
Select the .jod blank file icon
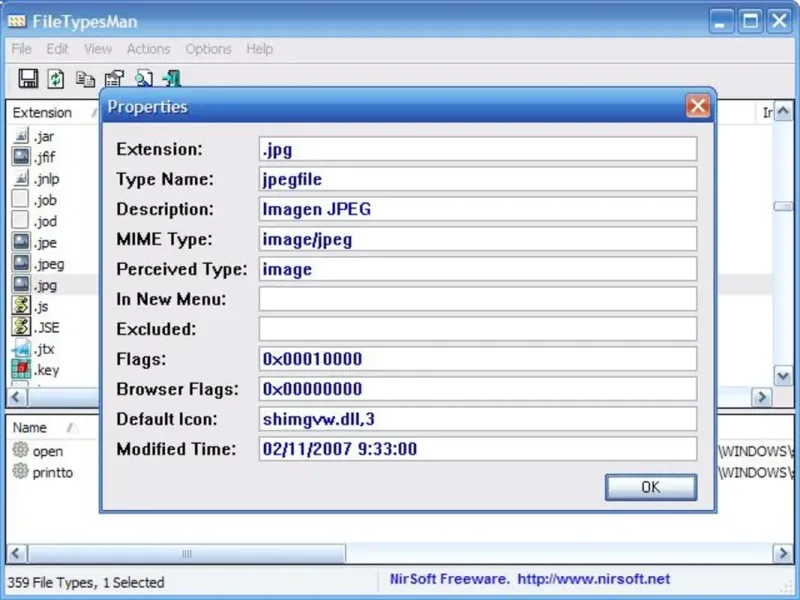(x=20, y=220)
